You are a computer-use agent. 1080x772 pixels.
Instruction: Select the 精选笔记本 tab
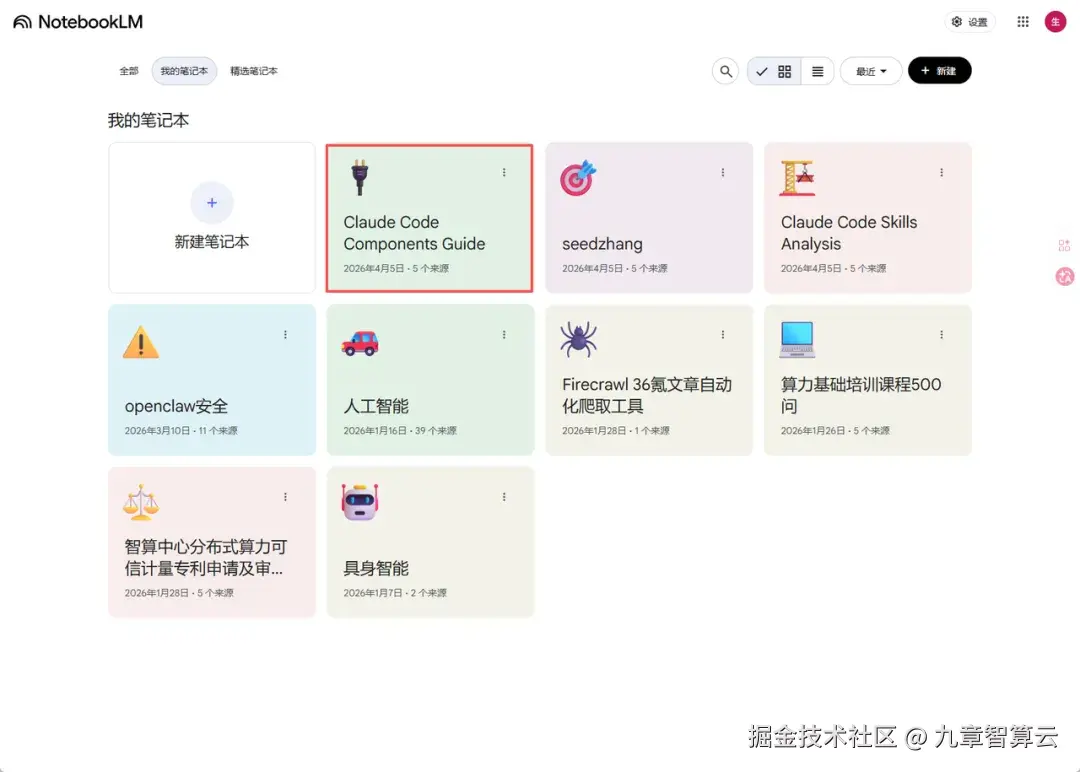[253, 71]
